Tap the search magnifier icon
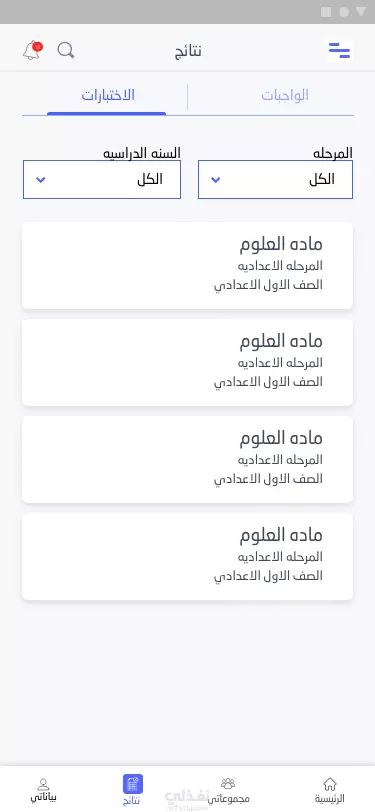 pos(66,50)
